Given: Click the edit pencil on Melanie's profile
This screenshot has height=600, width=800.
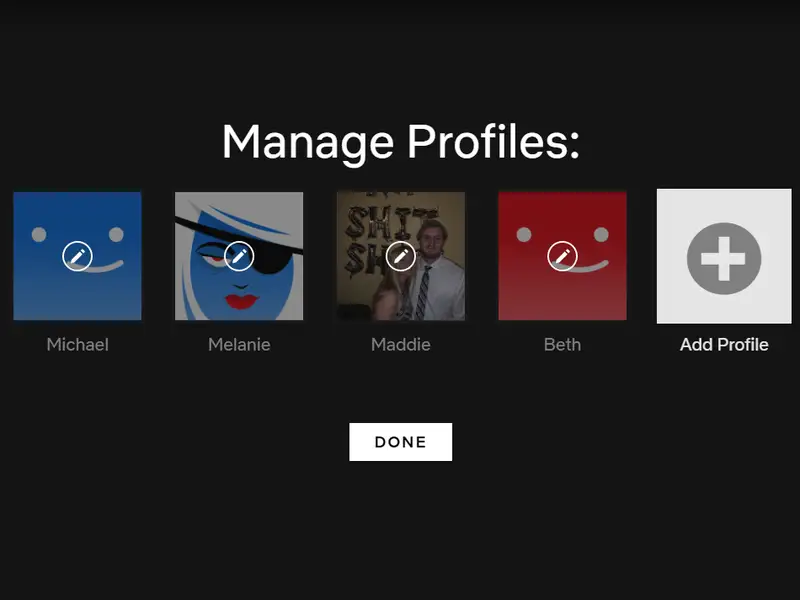Looking at the screenshot, I should tap(240, 257).
